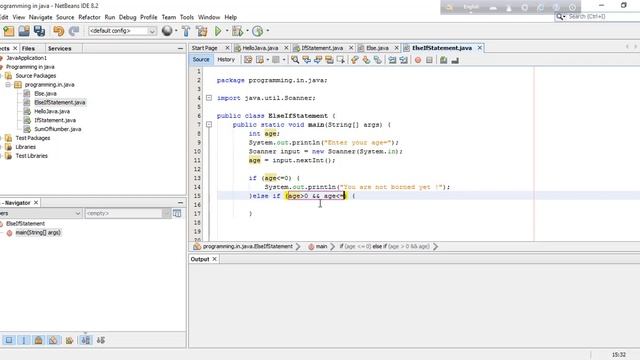Screen dimensions: 640x360
Task: Click the Open Project toolbar icon
Action: tap(24, 31)
